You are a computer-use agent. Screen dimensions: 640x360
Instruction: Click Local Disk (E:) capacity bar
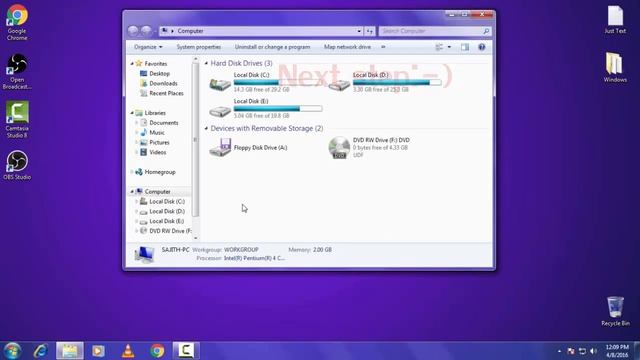(278, 109)
